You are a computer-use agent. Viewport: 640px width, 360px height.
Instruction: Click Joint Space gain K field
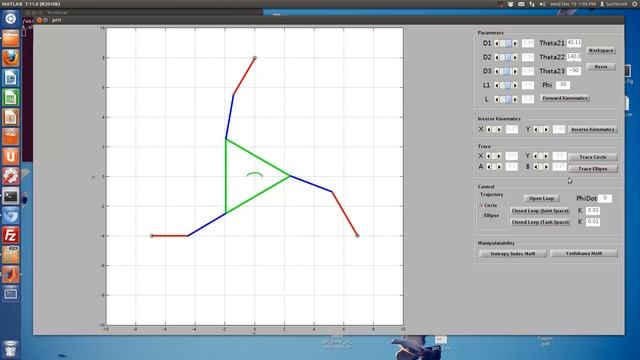593,211
